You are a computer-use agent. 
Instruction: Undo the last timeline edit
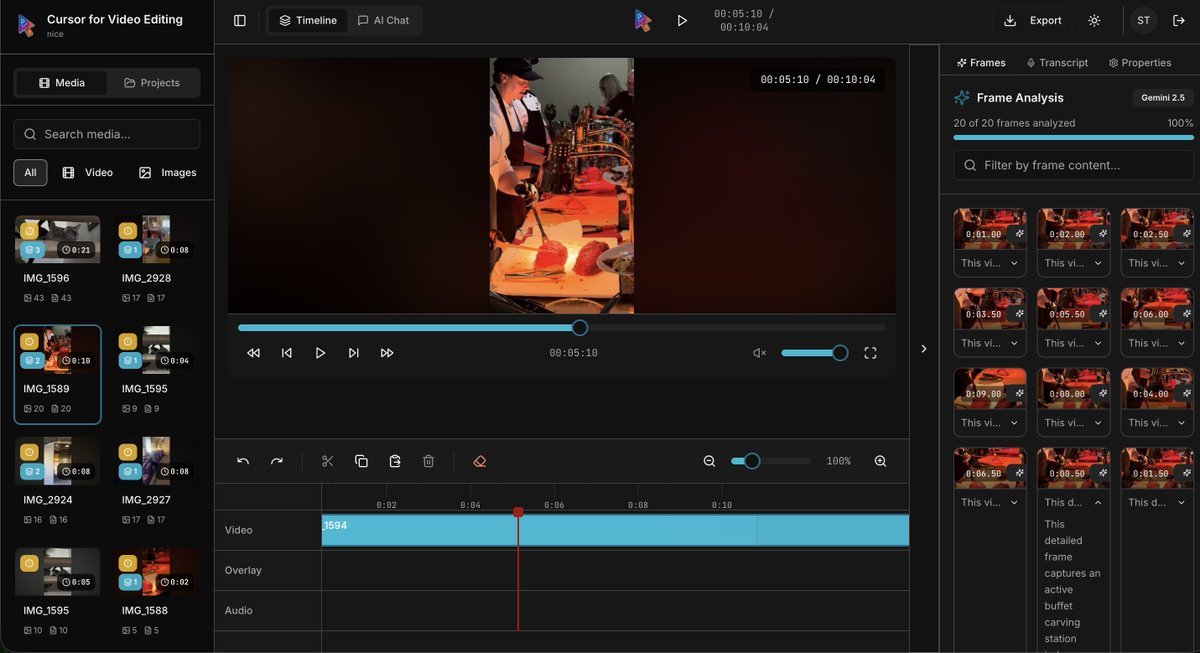pyautogui.click(x=243, y=461)
